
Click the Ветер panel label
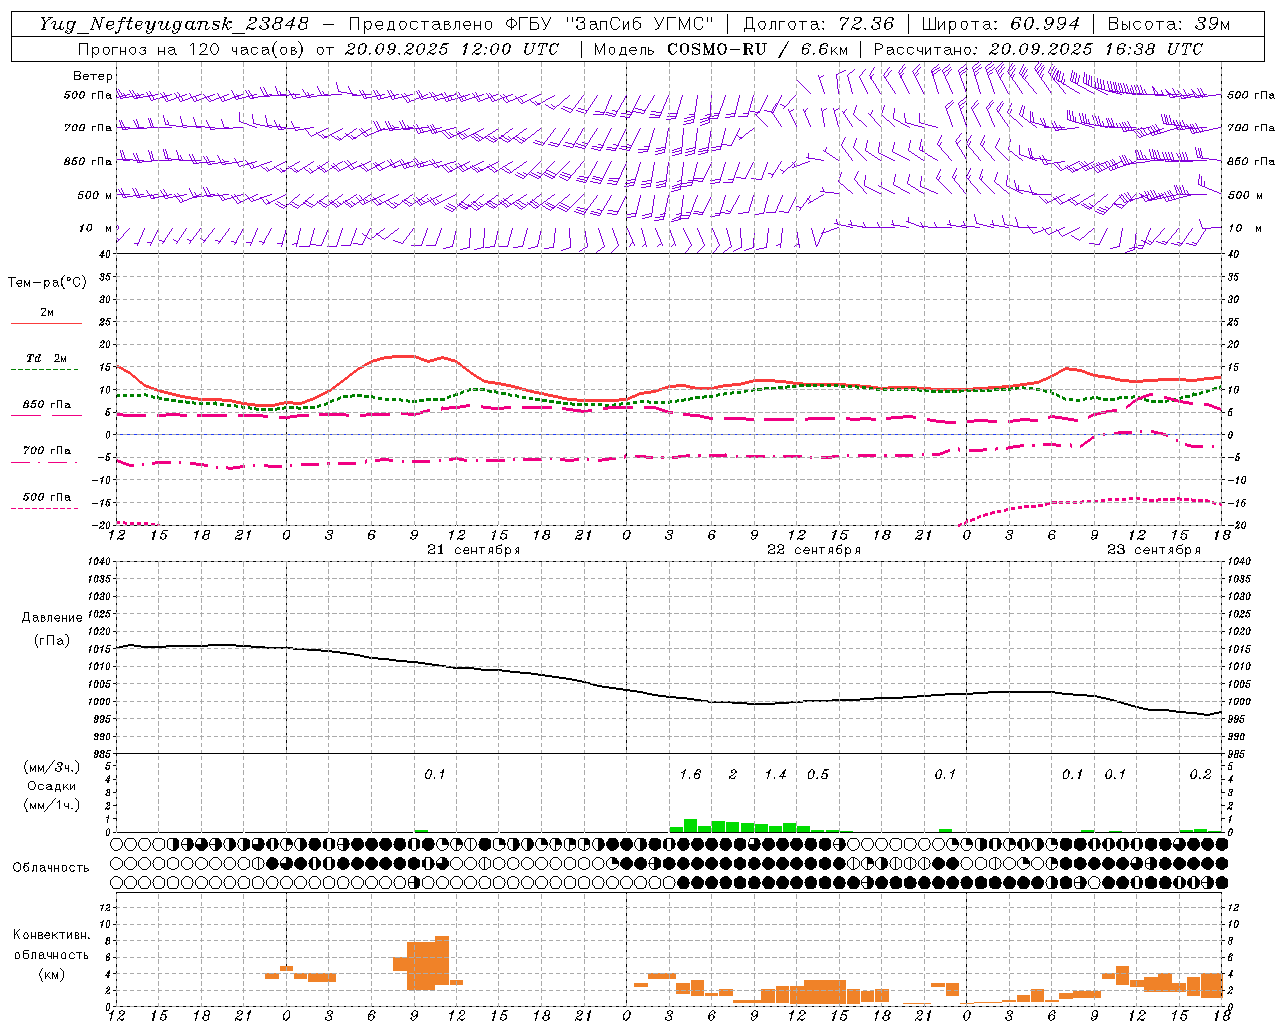pos(93,76)
